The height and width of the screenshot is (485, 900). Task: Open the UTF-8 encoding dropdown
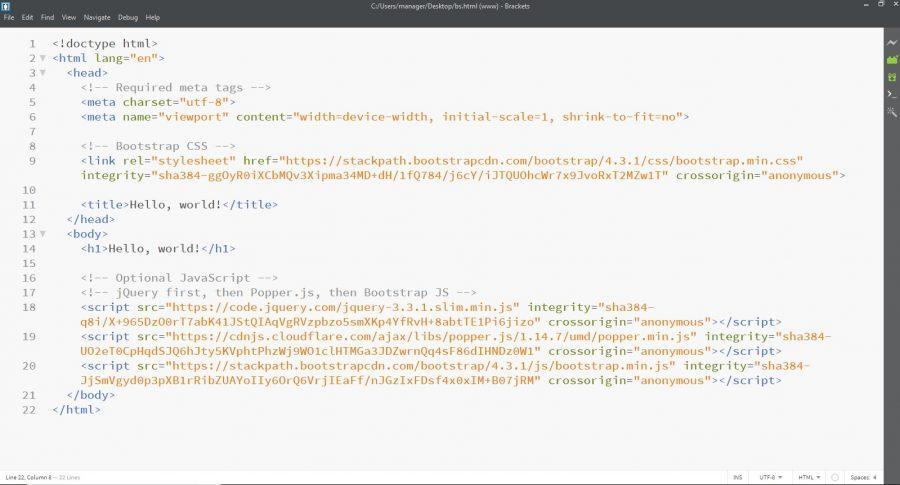[x=770, y=478]
